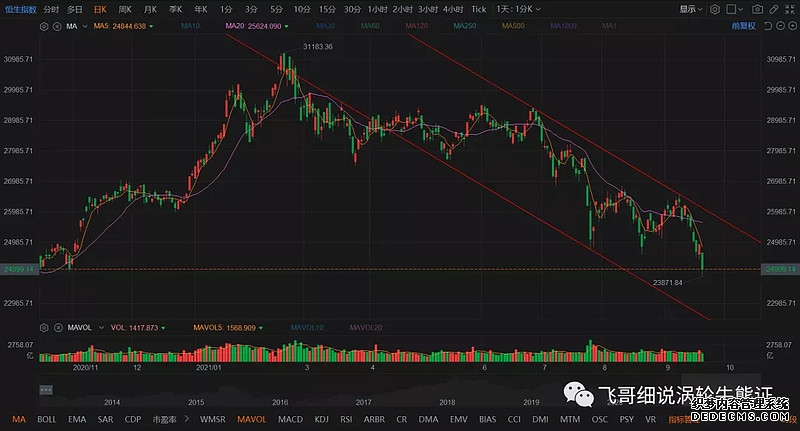The image size is (800, 431).
Task: Select the 30分 timeframe tab
Action: tap(352, 8)
